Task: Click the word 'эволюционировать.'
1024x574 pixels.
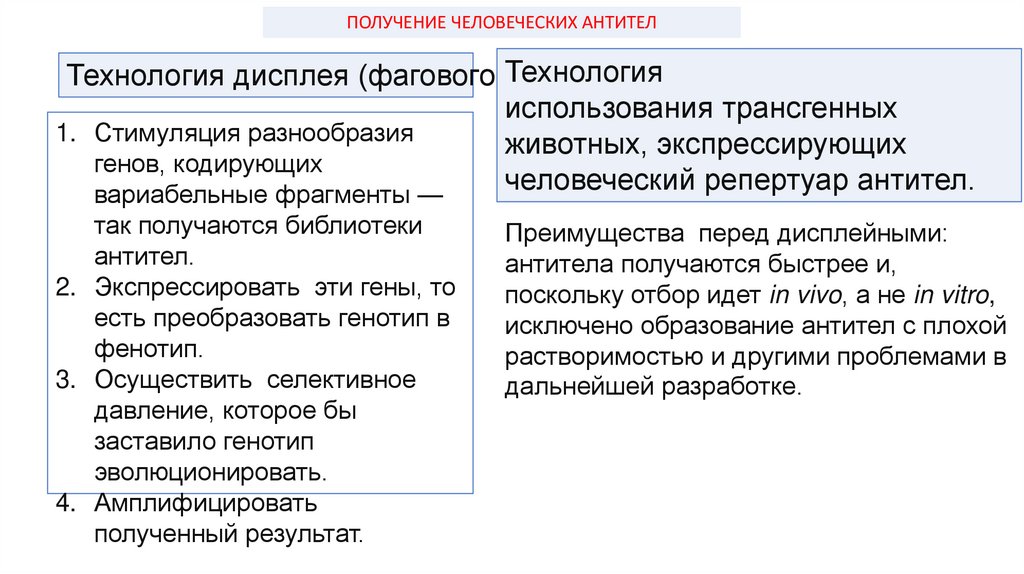Action: coord(210,472)
